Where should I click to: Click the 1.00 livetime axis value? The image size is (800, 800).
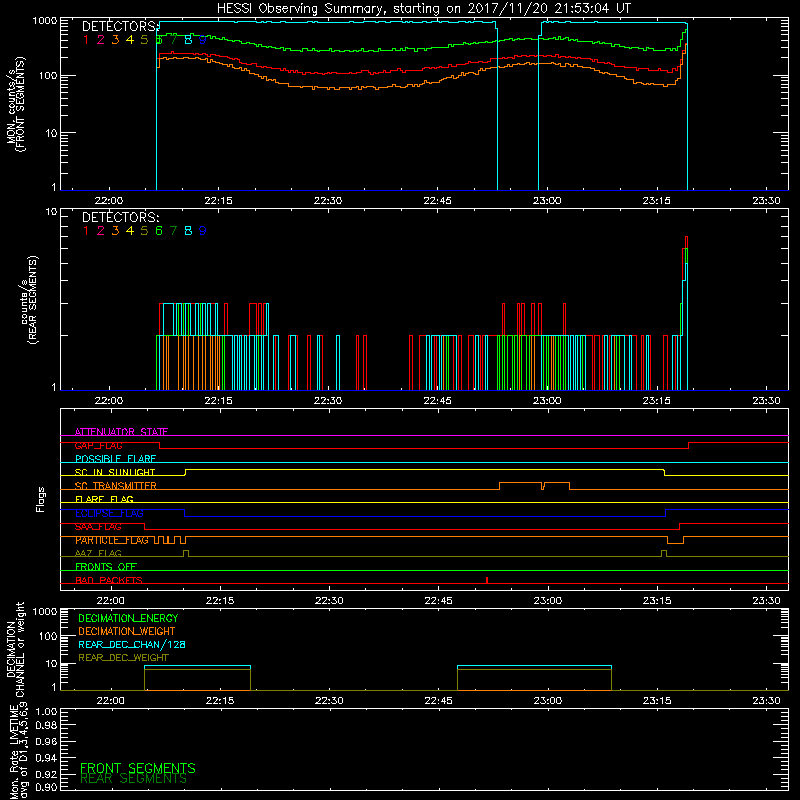pyautogui.click(x=46, y=712)
